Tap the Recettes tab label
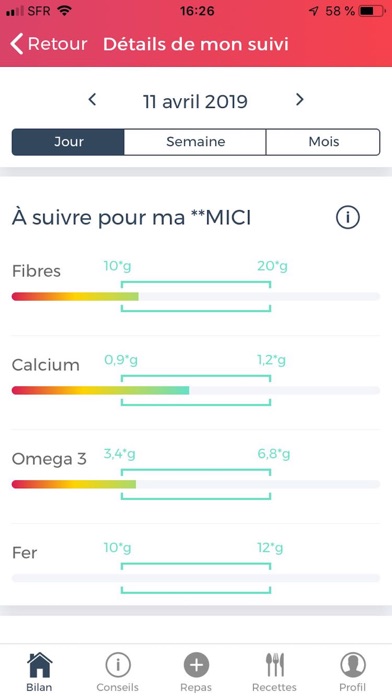 (x=274, y=687)
